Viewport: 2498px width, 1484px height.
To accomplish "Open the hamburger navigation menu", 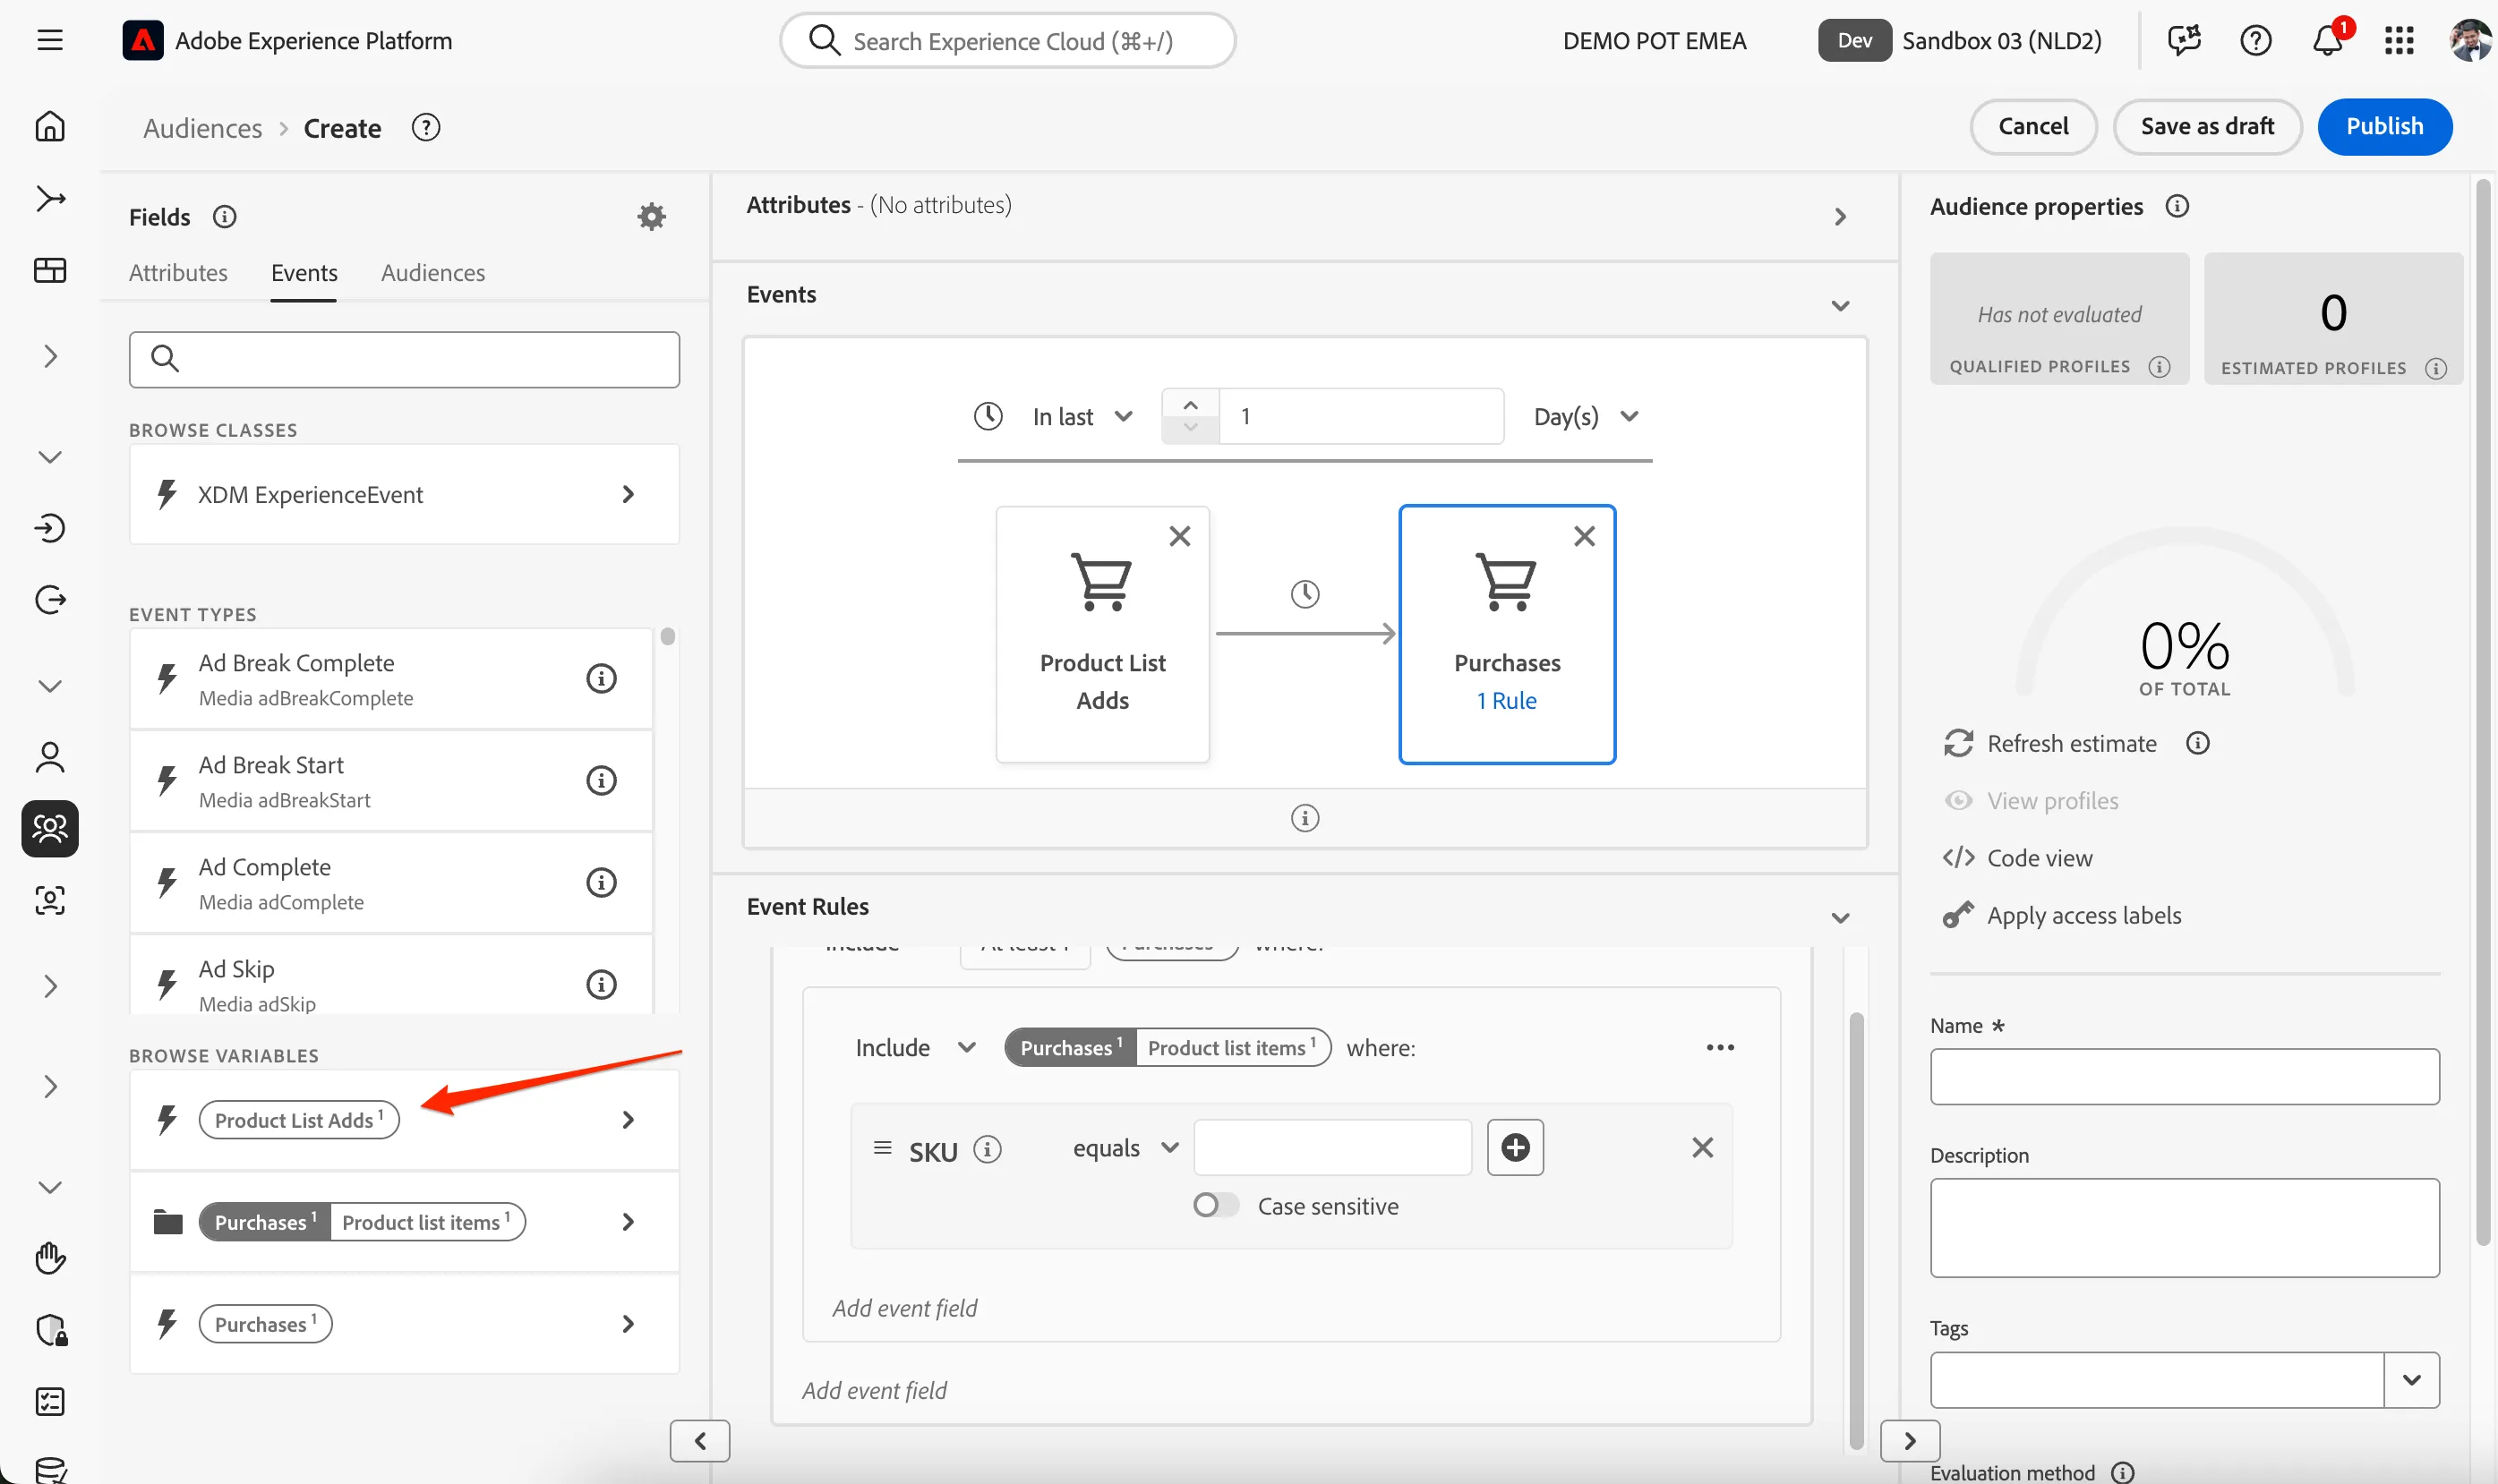I will click(50, 41).
